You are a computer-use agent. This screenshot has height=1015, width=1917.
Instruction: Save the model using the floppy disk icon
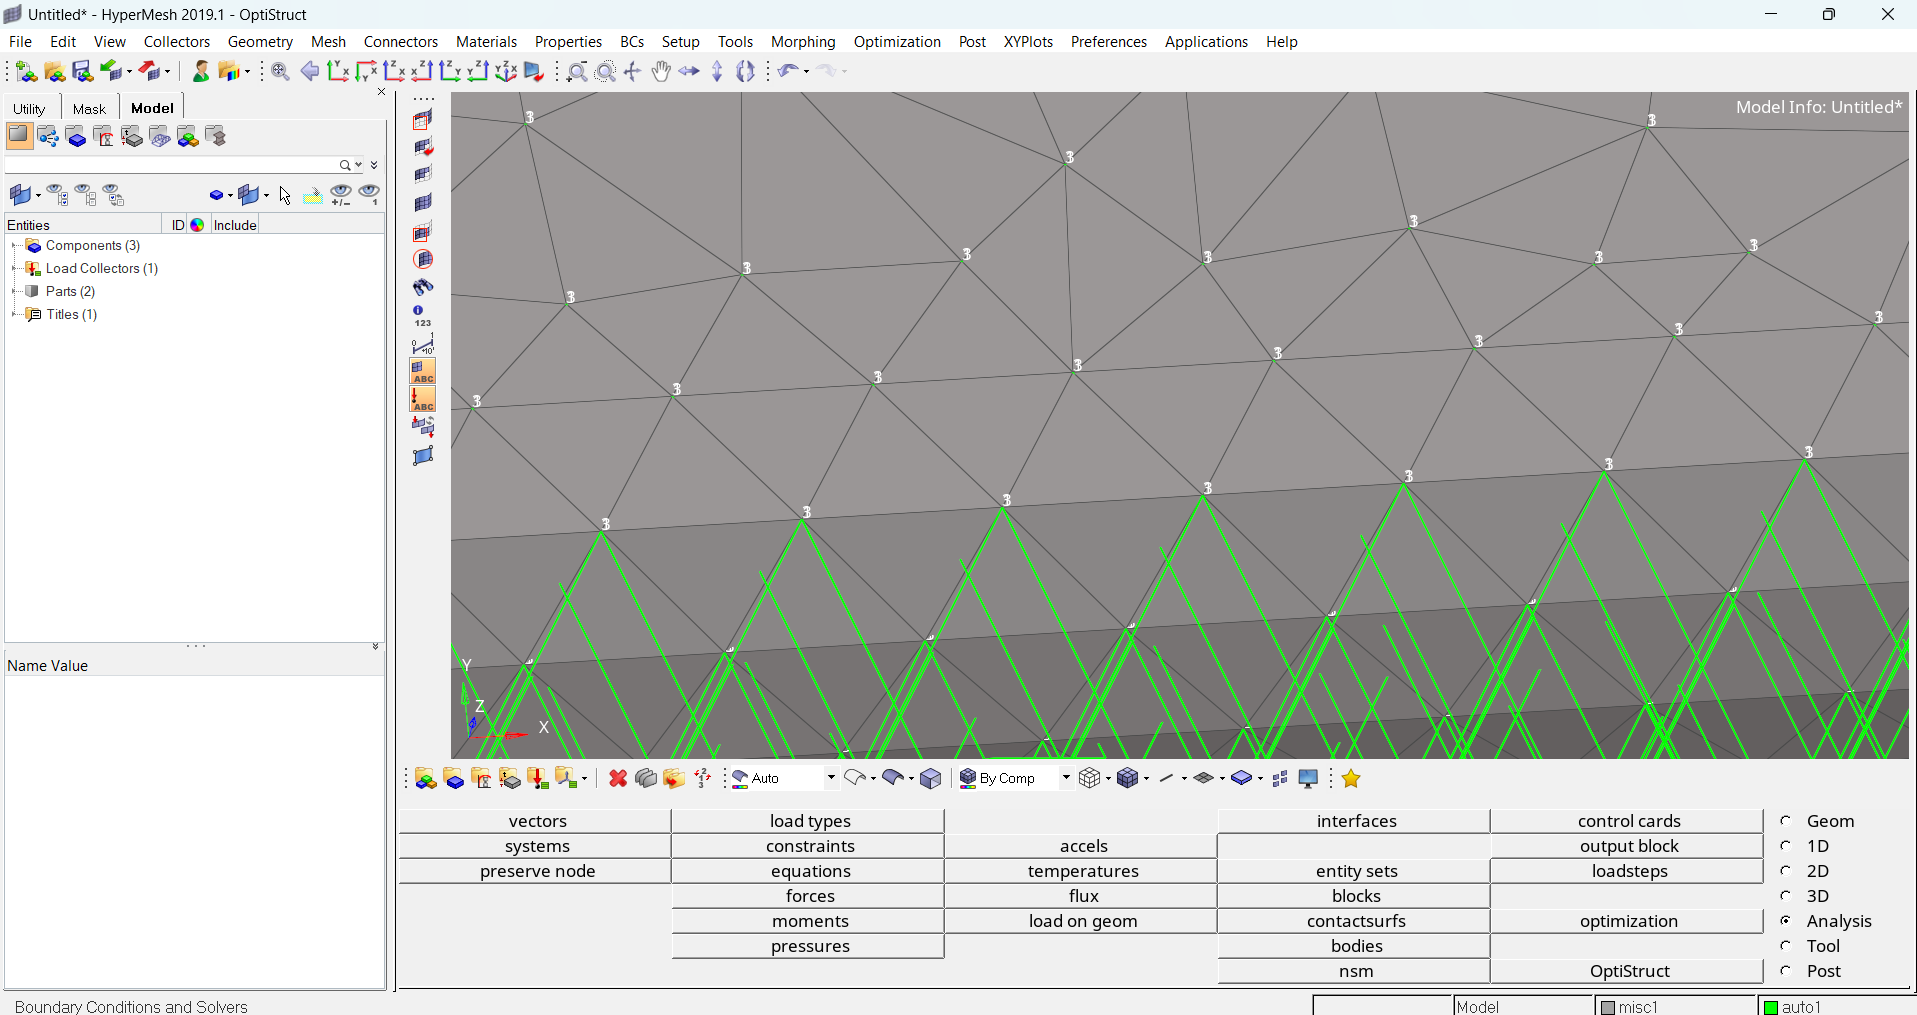coord(83,72)
